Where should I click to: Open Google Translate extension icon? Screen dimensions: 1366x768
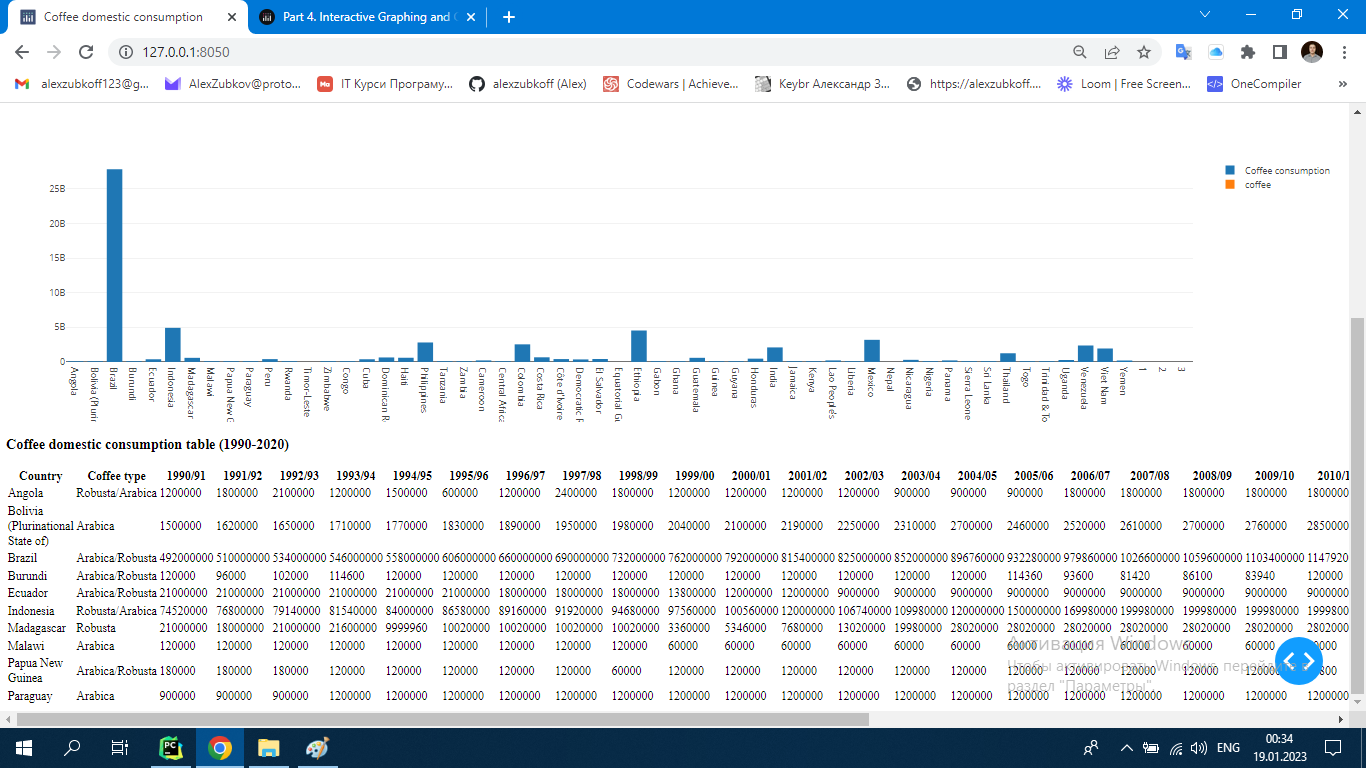[1183, 52]
